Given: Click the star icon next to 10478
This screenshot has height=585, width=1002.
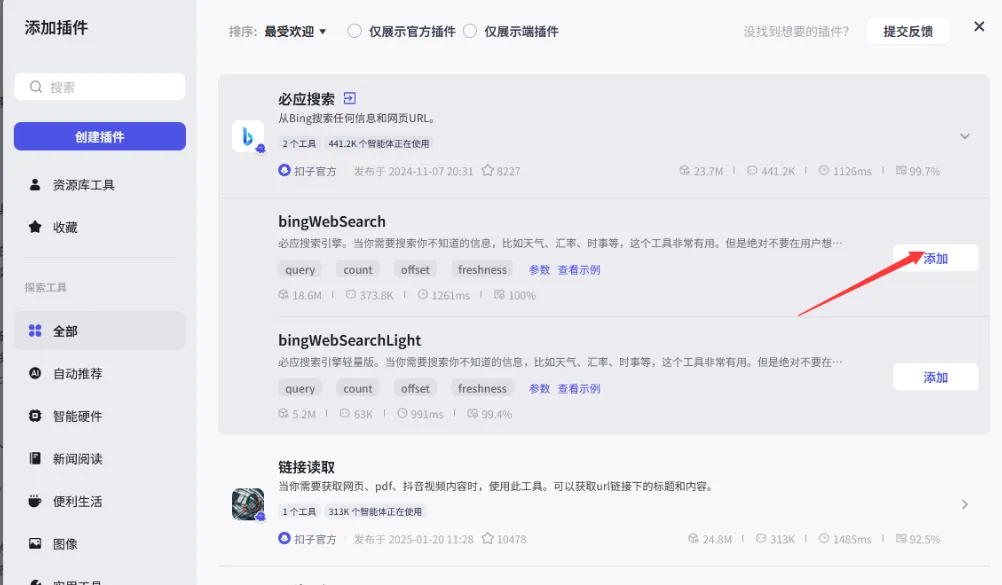Looking at the screenshot, I should coord(488,538).
